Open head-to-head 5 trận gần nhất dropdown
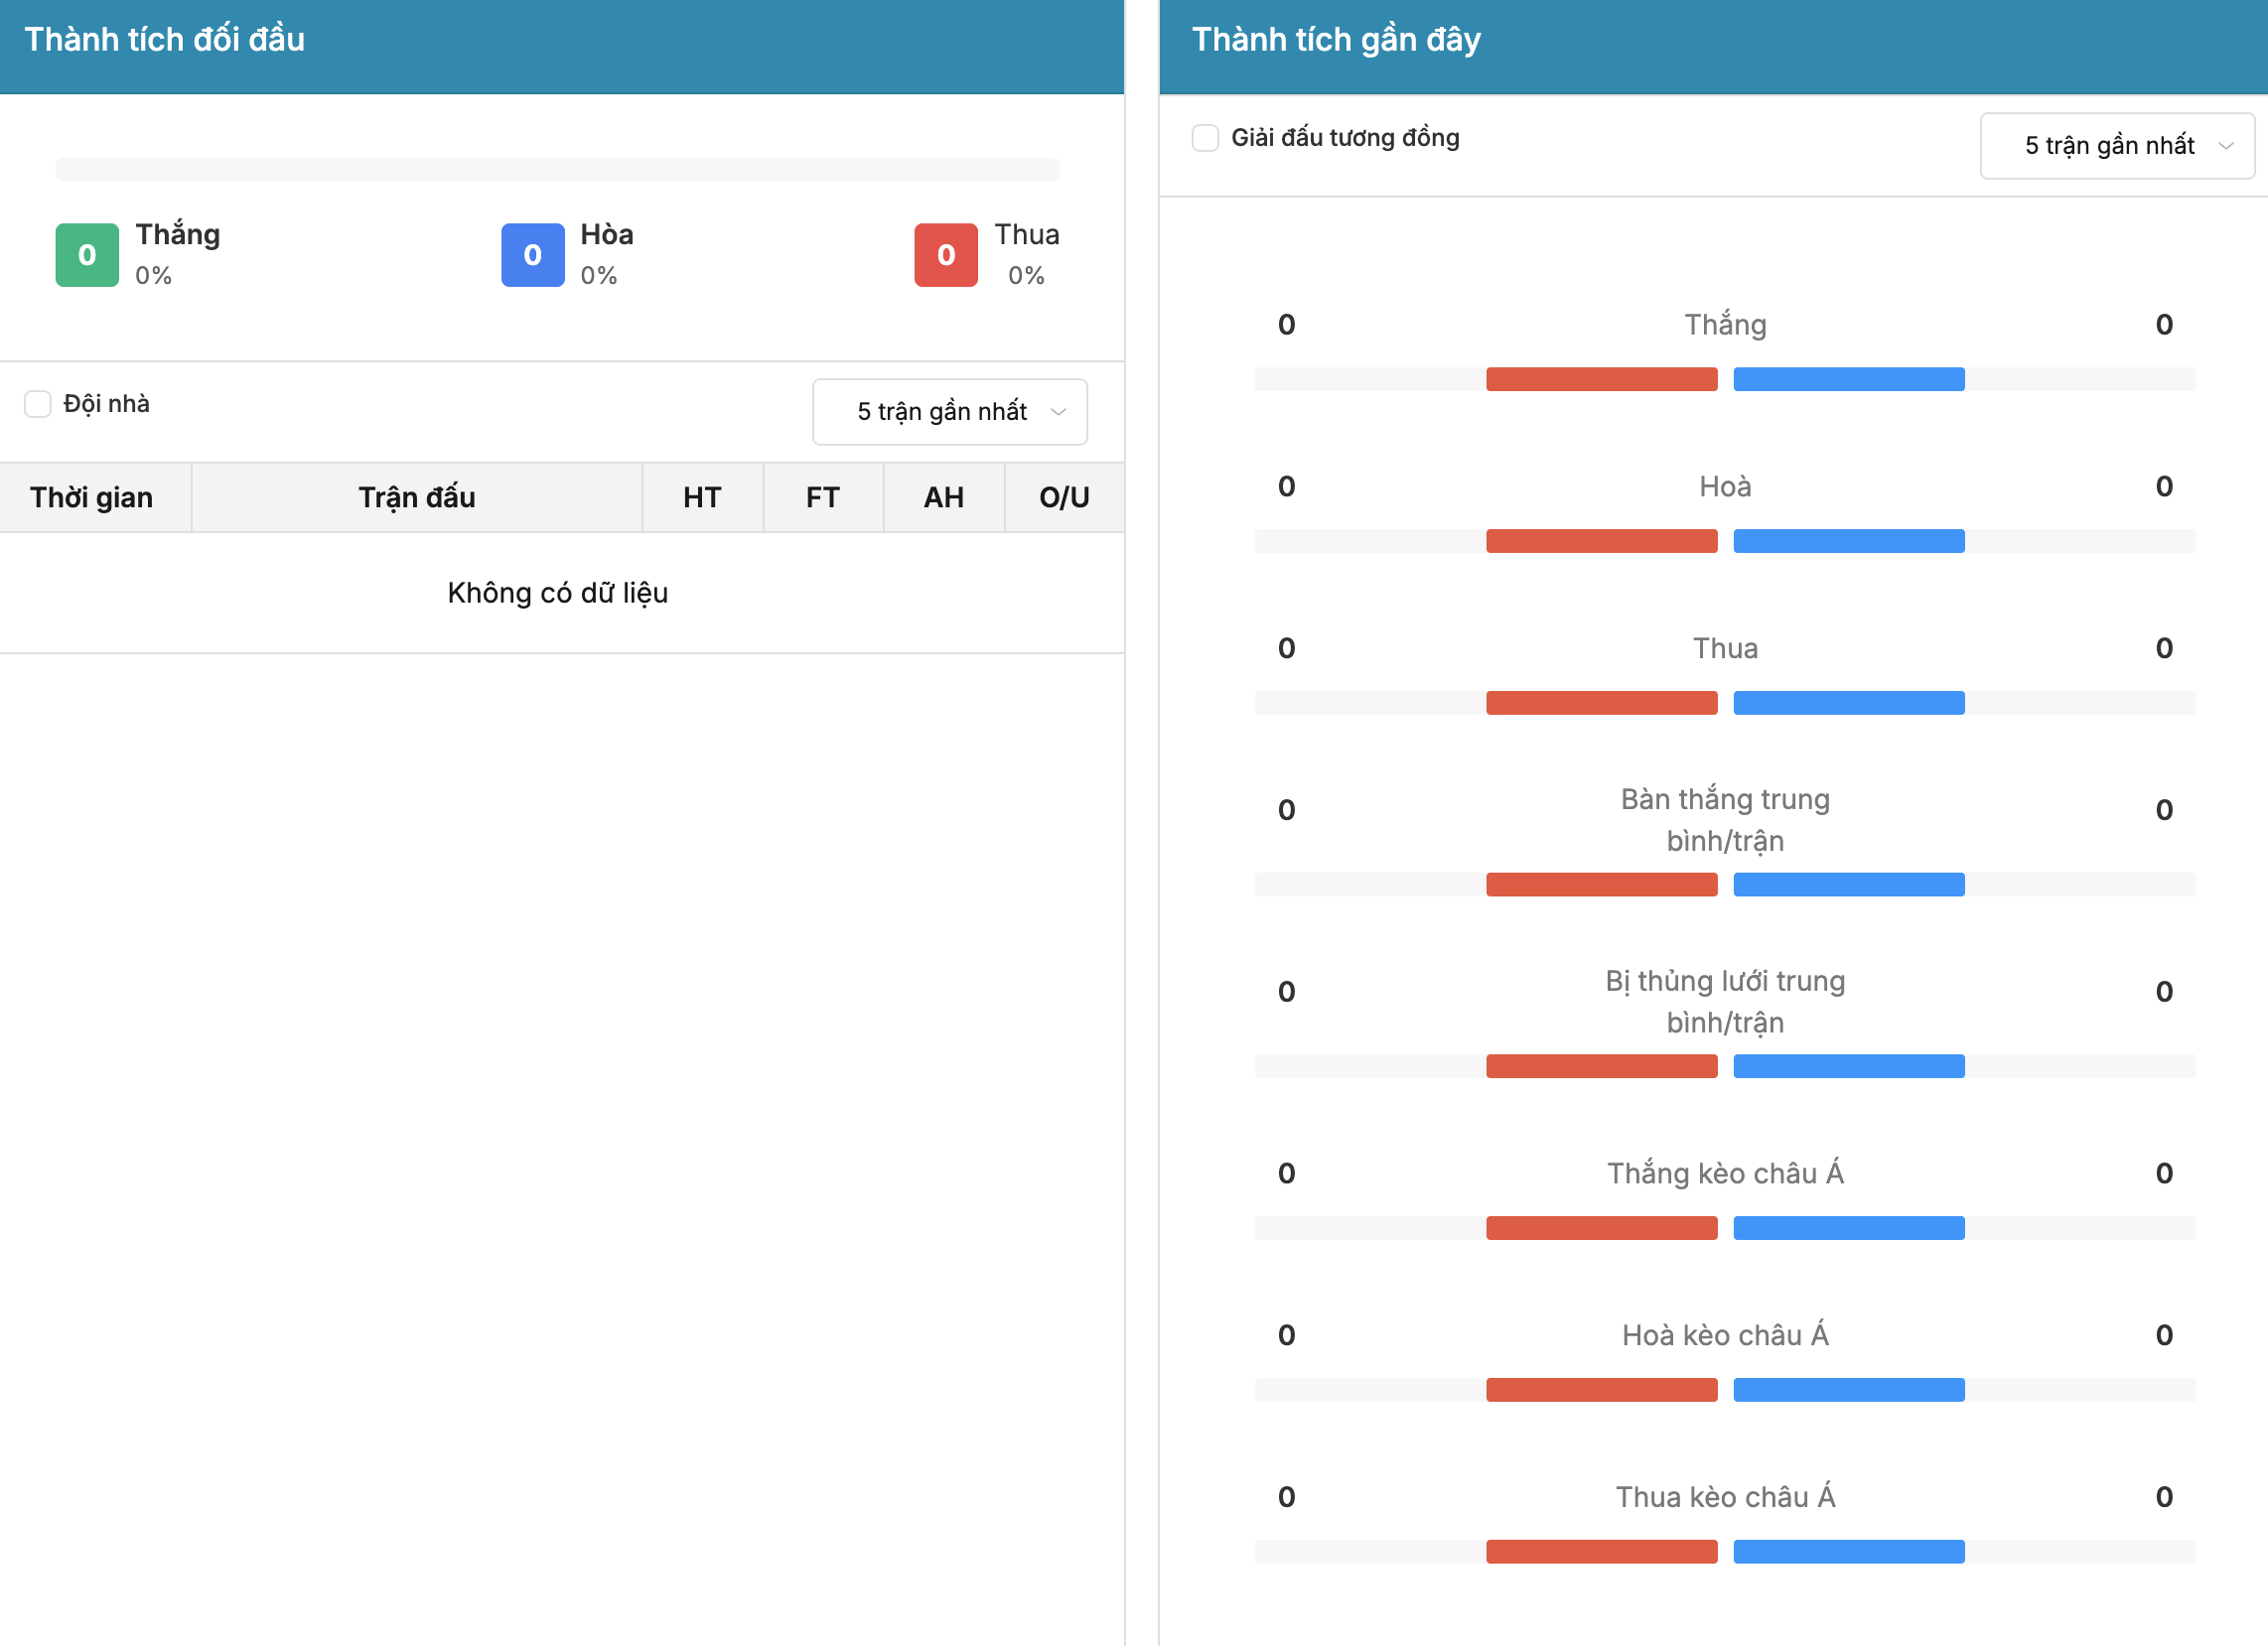 click(x=949, y=412)
